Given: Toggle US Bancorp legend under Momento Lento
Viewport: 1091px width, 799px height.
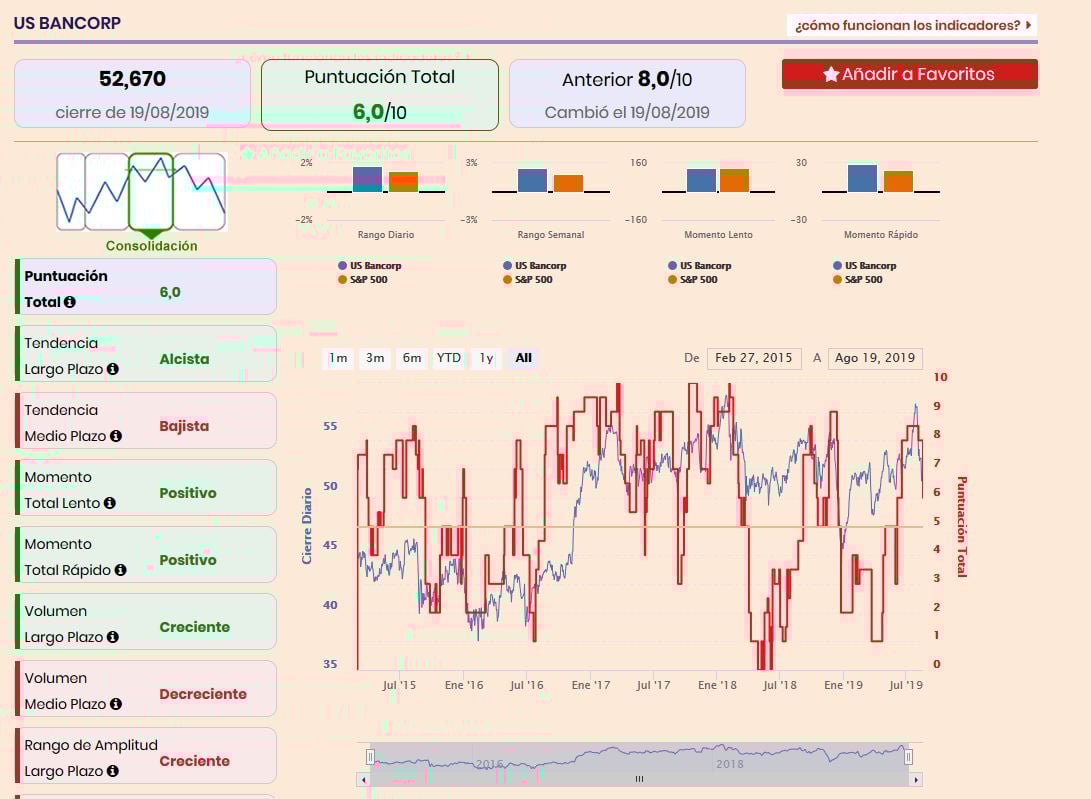Looking at the screenshot, I should pos(699,265).
